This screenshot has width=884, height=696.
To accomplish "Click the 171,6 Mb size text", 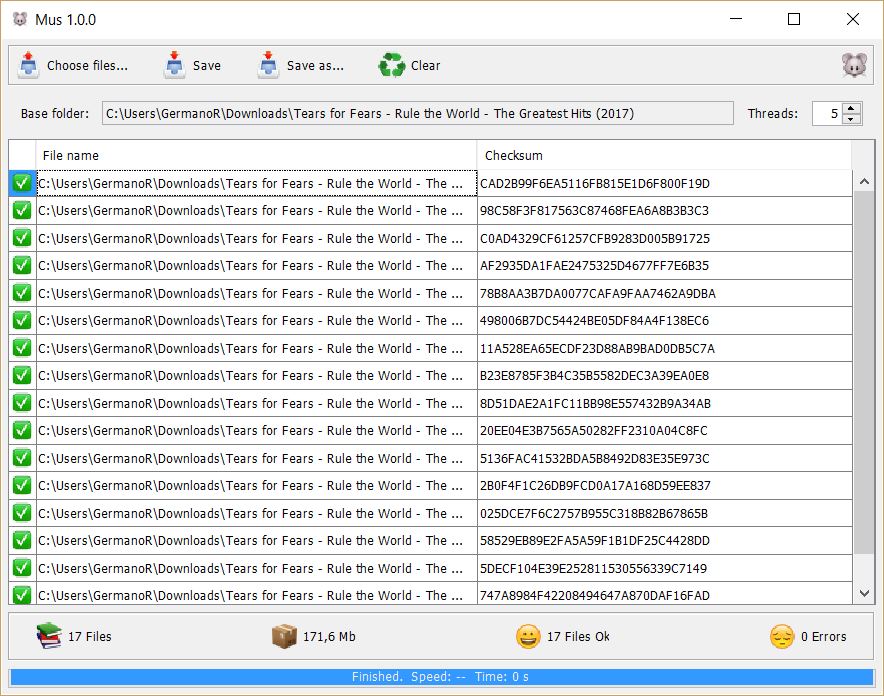I will point(329,636).
